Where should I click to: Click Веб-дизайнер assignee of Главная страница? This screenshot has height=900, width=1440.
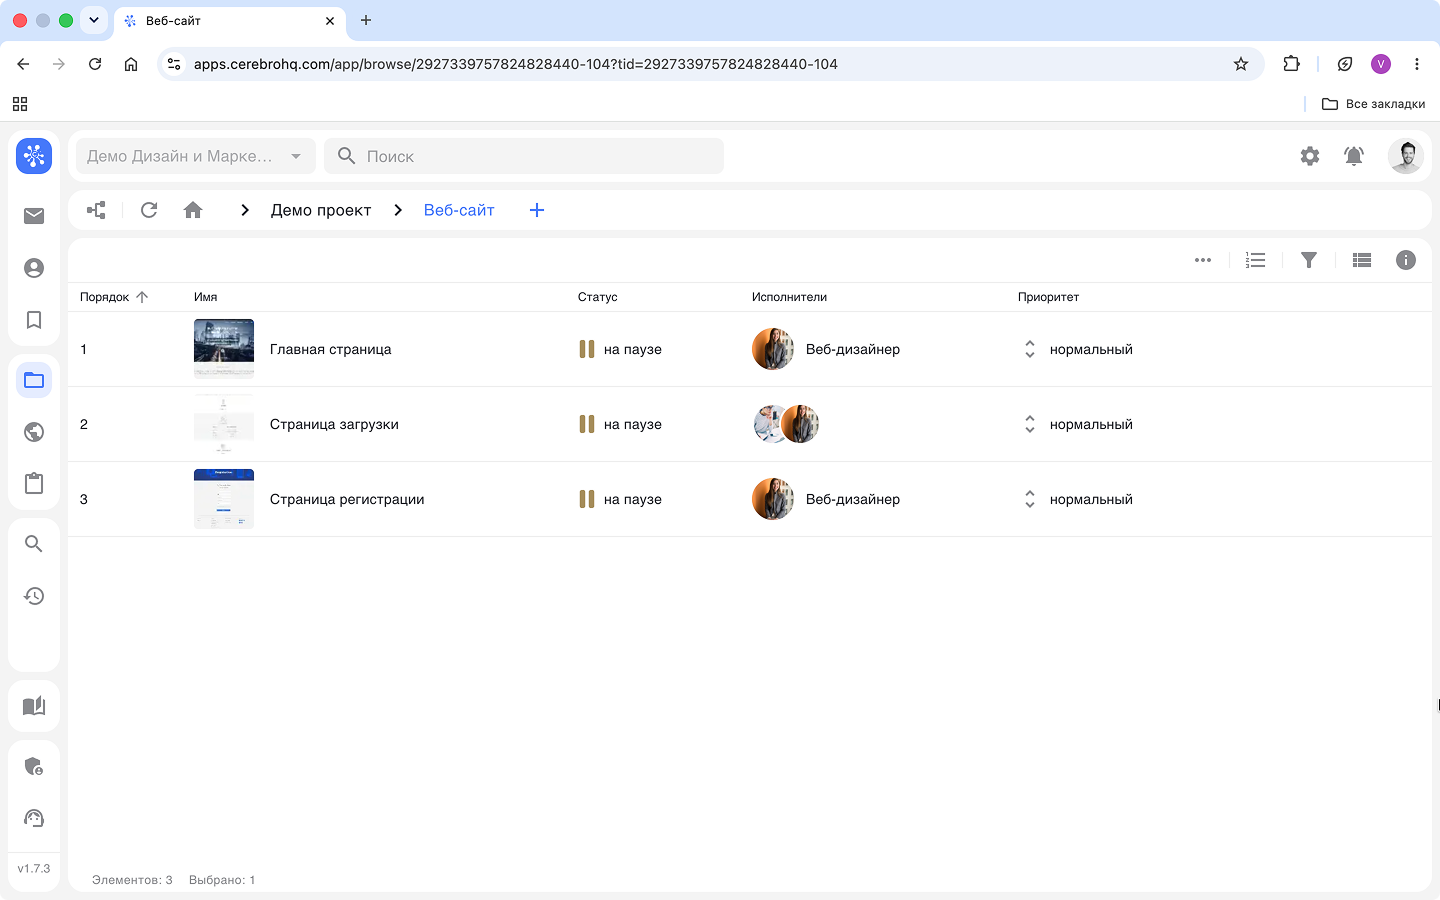coord(826,349)
